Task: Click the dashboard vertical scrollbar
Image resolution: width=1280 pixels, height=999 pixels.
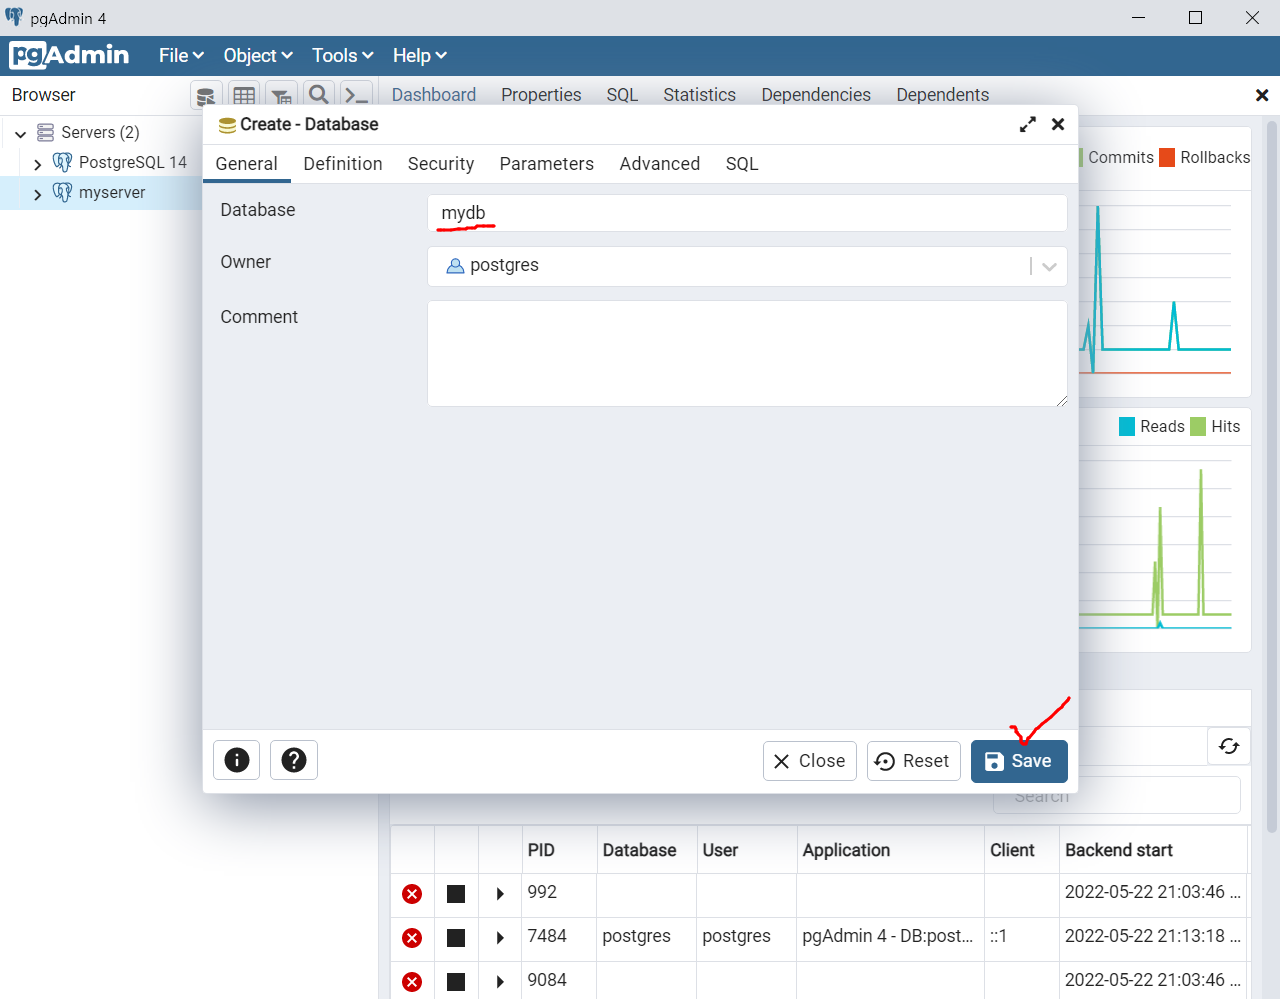Action: pos(1272,477)
